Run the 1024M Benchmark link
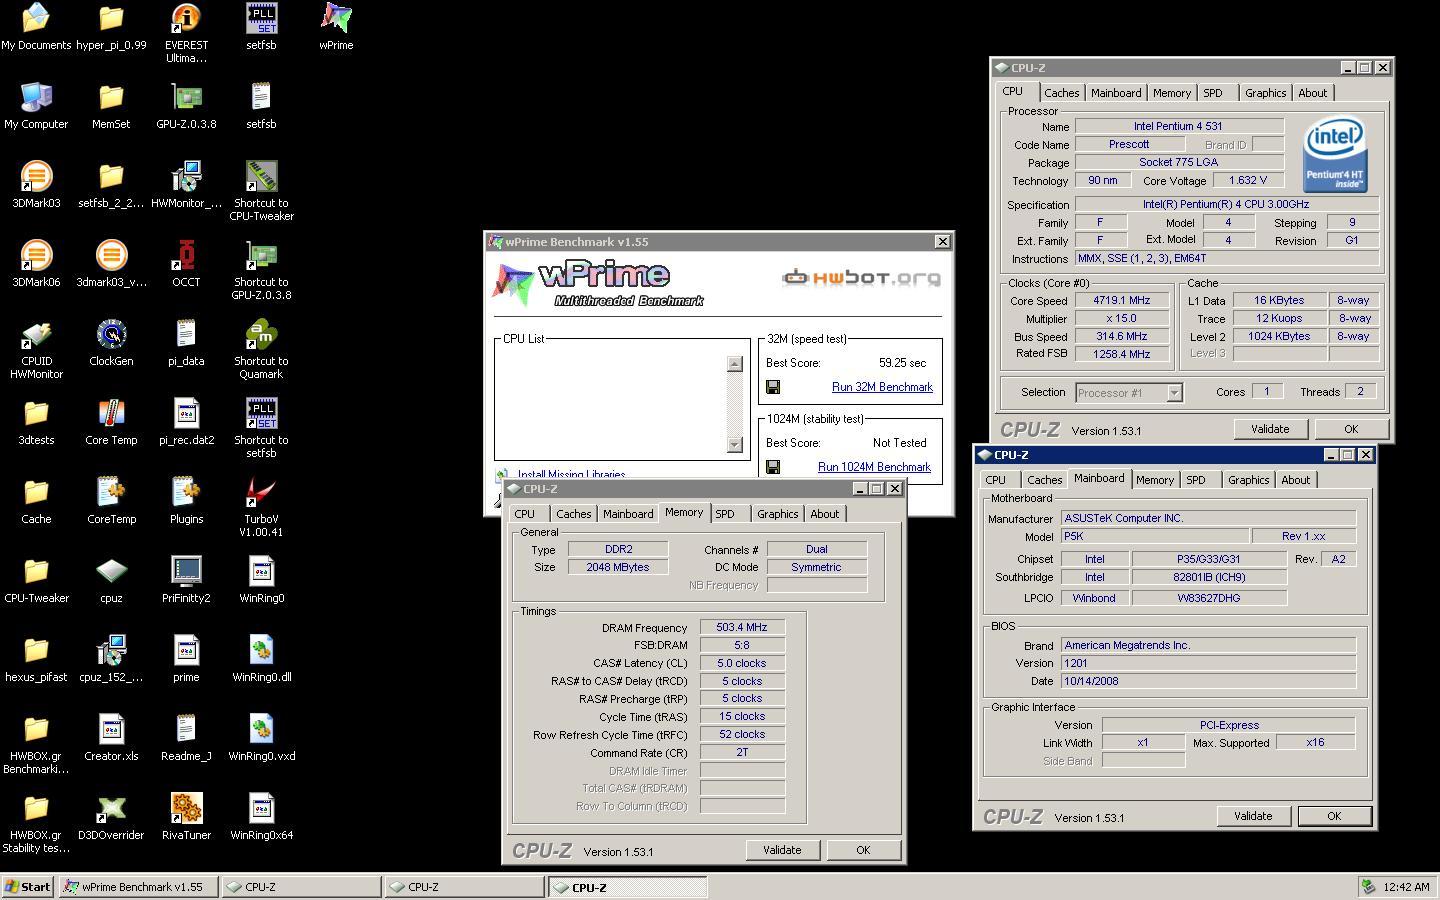 pos(874,467)
